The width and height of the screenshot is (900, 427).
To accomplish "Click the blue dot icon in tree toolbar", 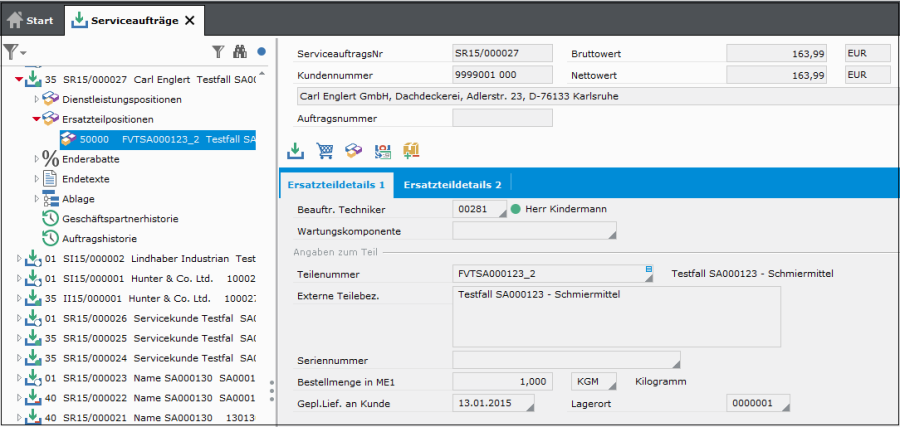I will (261, 51).
